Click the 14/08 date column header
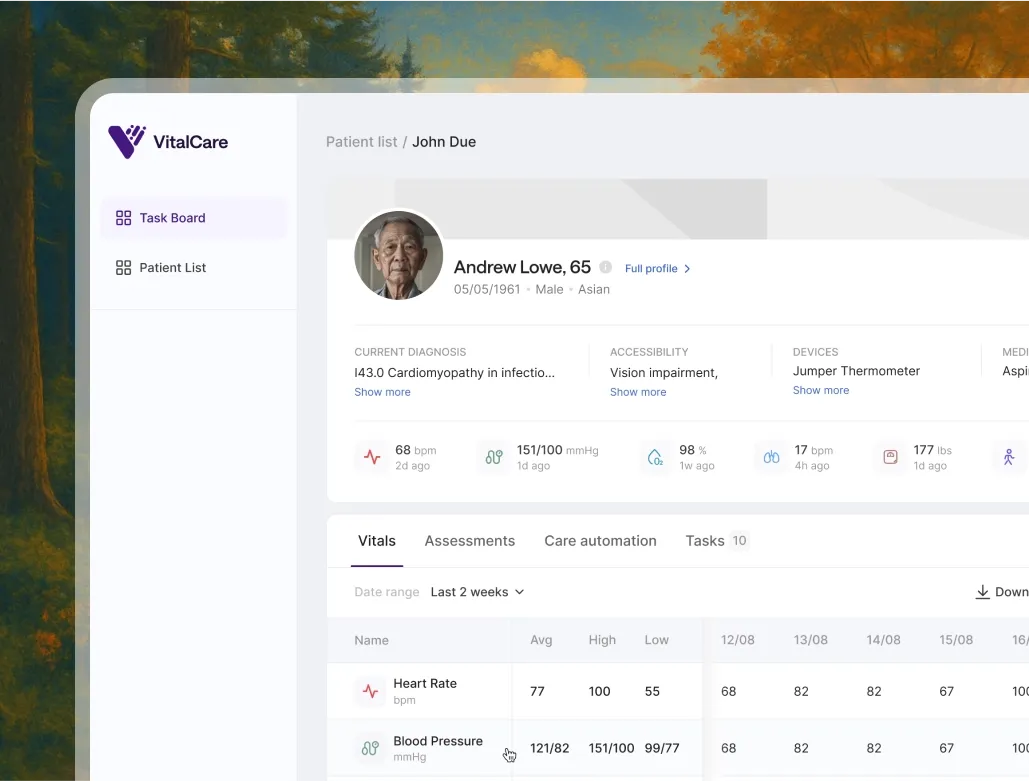This screenshot has width=1029, height=781. pyautogui.click(x=883, y=640)
